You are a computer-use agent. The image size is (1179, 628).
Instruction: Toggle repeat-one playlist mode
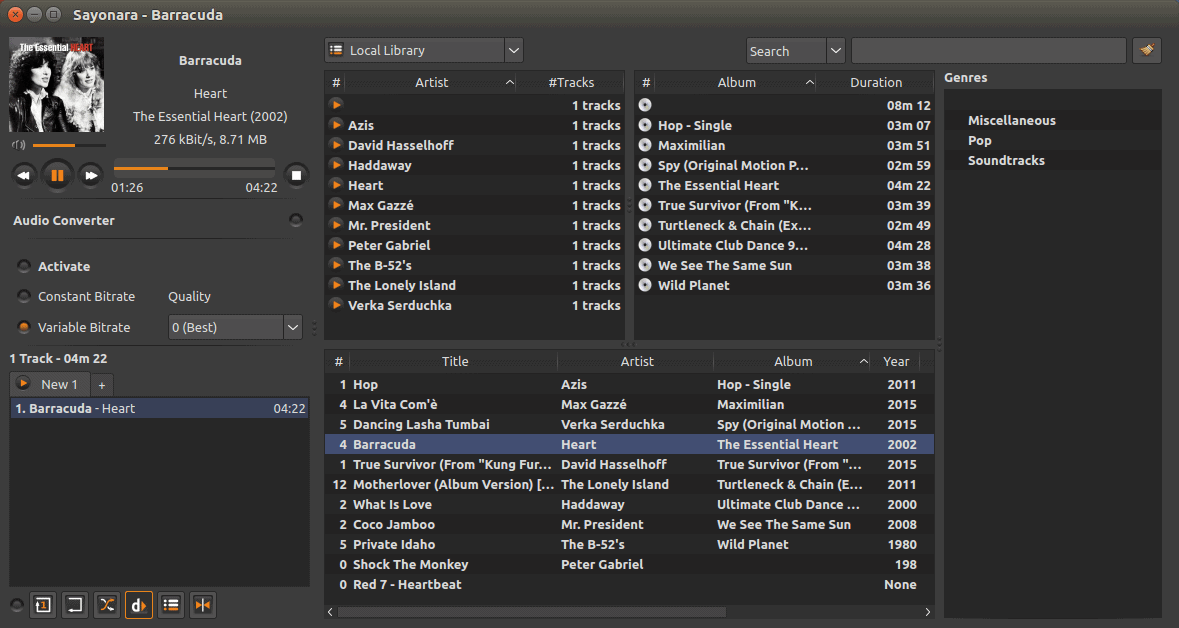[x=43, y=605]
